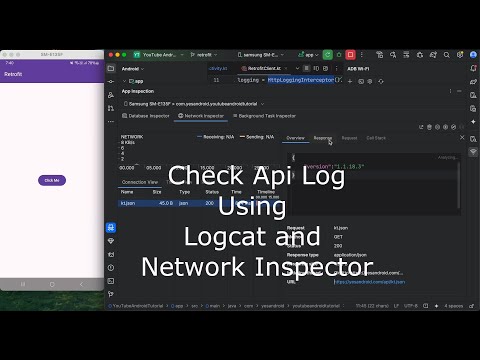The image size is (480, 360).
Task: Open the App Inspection panel options menu
Action: pos(450,91)
